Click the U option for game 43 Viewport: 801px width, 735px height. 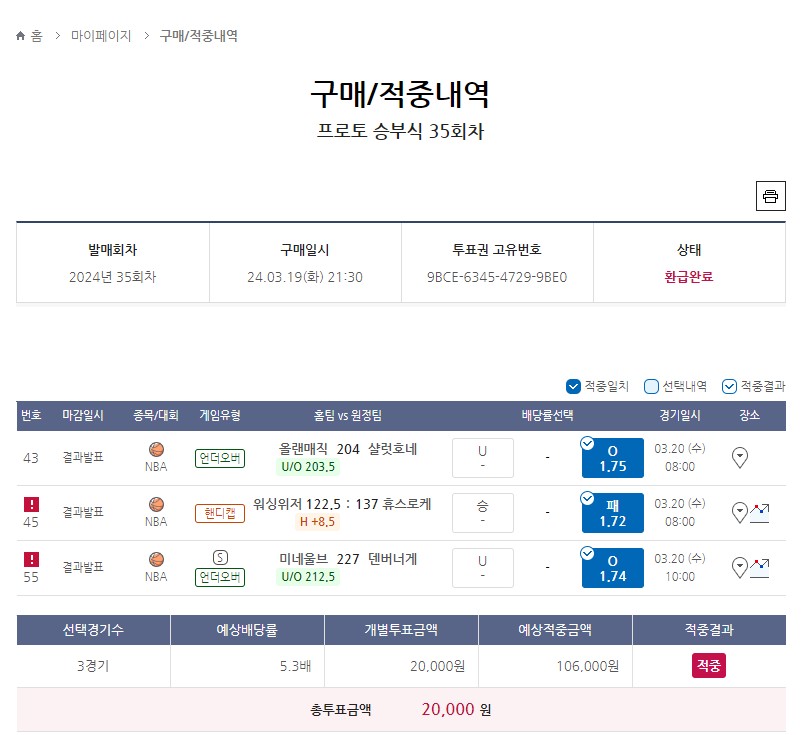(483, 458)
